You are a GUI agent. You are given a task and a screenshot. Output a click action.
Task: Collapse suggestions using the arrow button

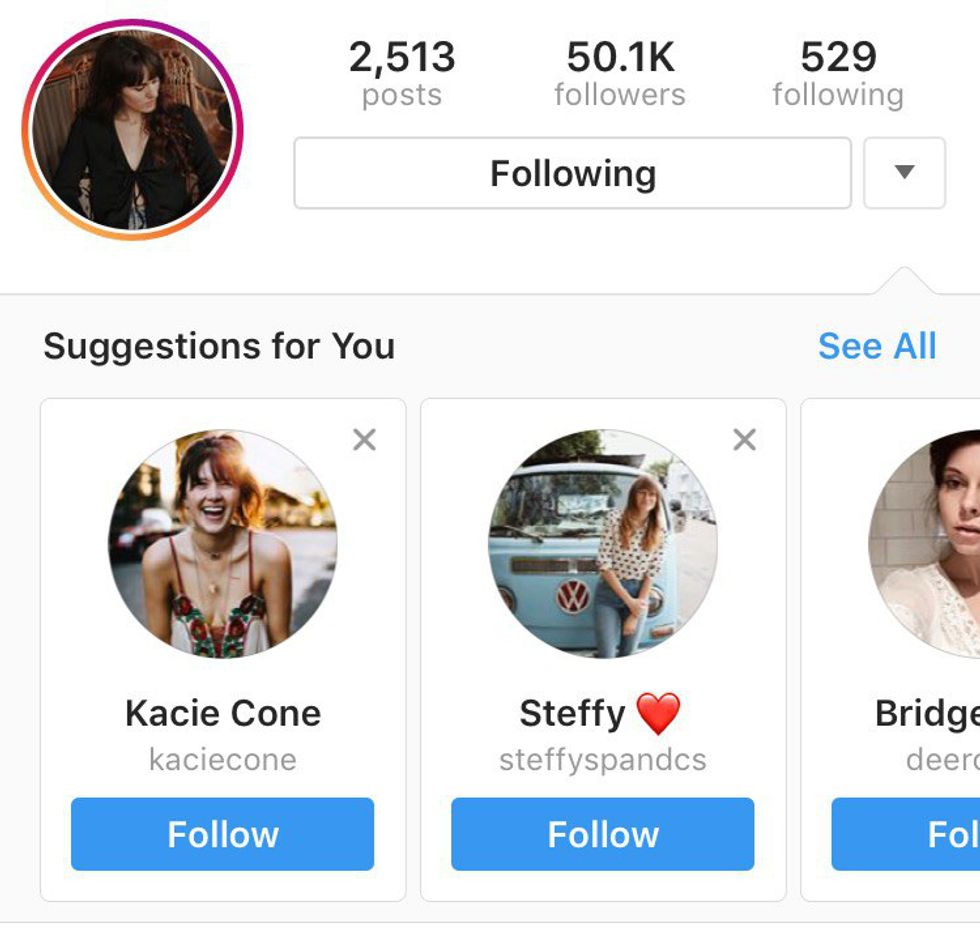click(x=904, y=173)
